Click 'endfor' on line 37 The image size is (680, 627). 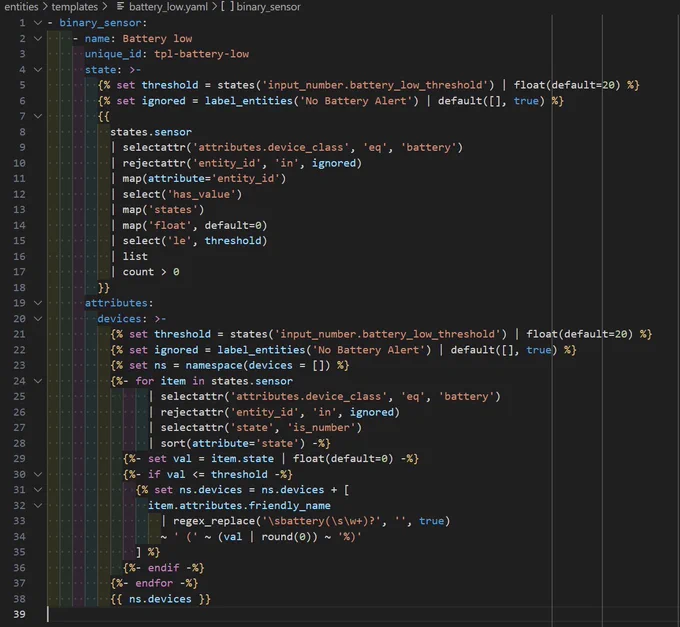point(154,583)
